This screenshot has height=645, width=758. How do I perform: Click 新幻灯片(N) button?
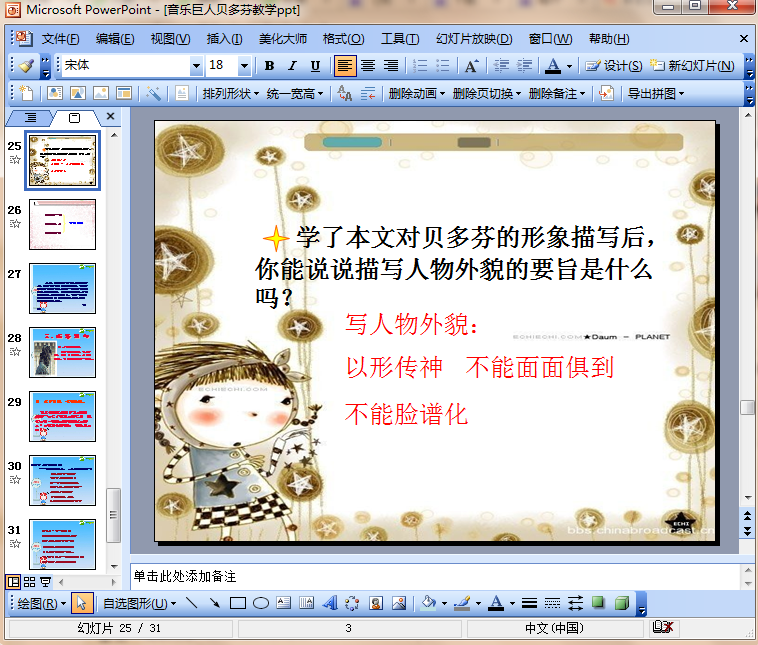coord(692,66)
